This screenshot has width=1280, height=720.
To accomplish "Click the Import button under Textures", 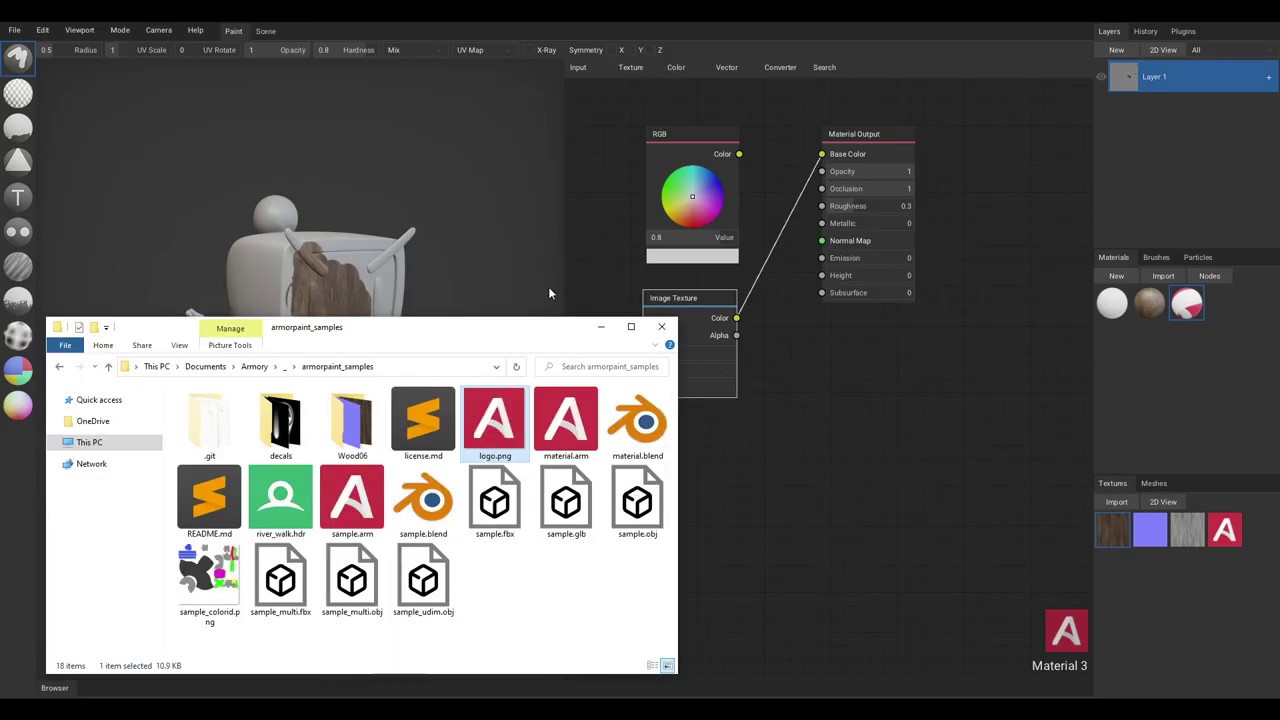I will point(1116,502).
